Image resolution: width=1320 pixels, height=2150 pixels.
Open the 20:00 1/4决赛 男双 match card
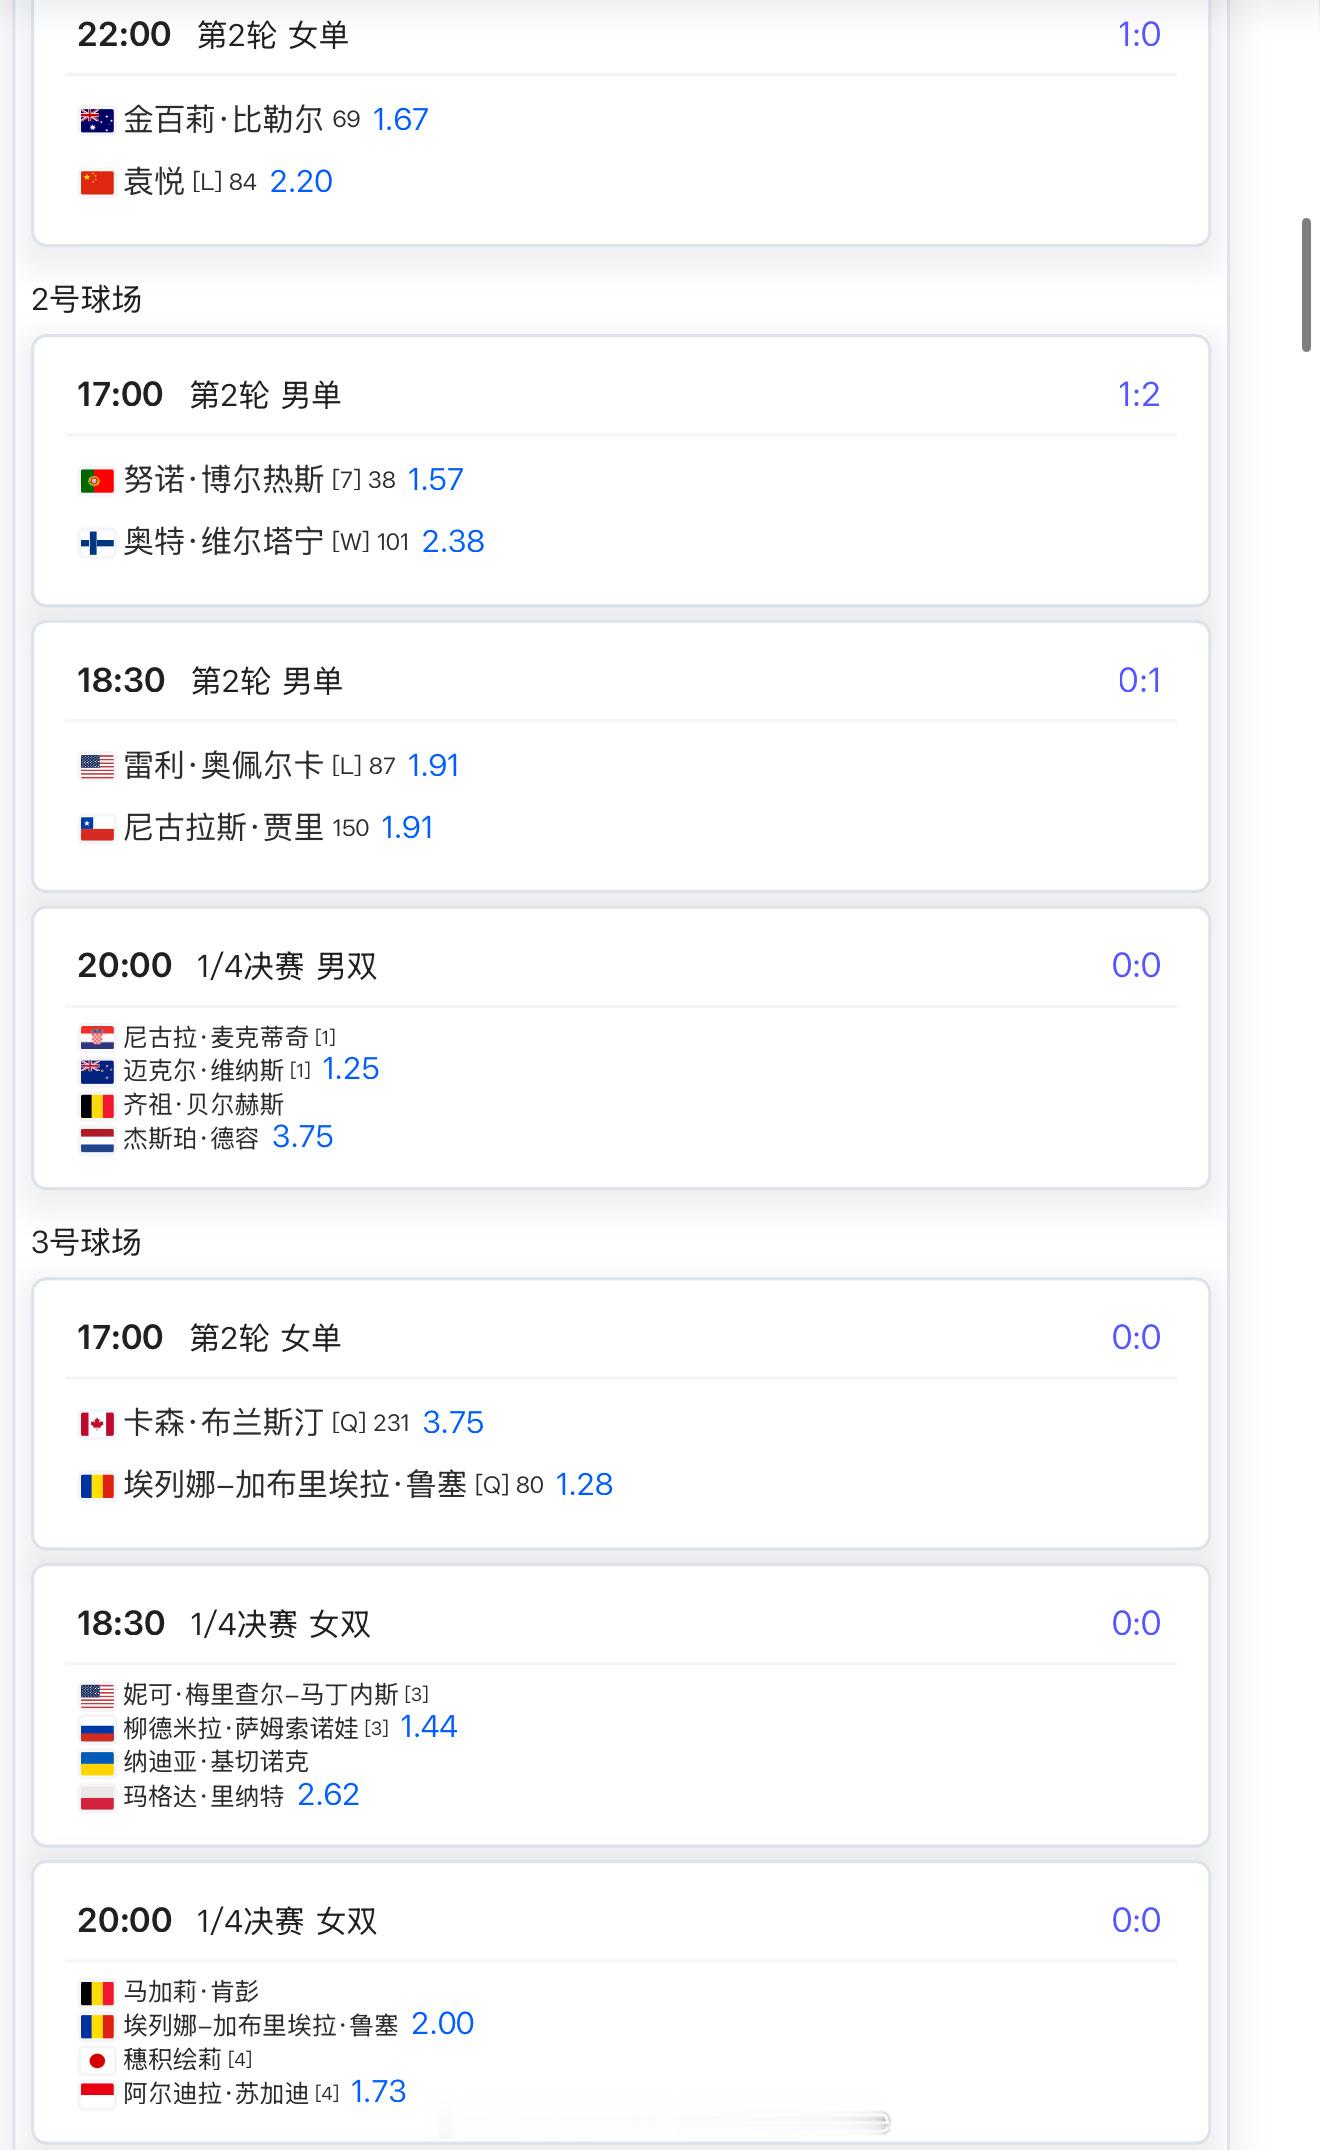click(x=620, y=1048)
